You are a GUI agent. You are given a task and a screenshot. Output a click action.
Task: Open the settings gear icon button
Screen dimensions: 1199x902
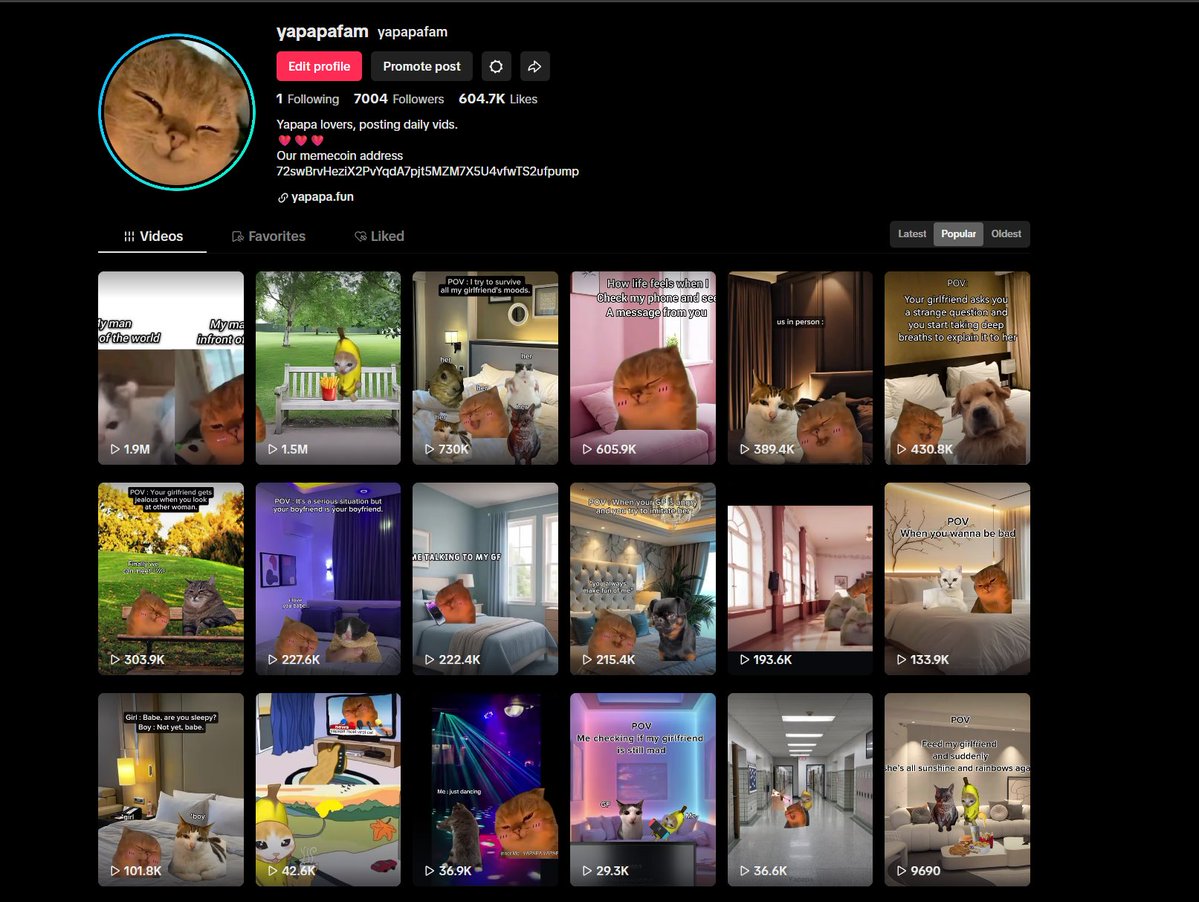pos(496,67)
